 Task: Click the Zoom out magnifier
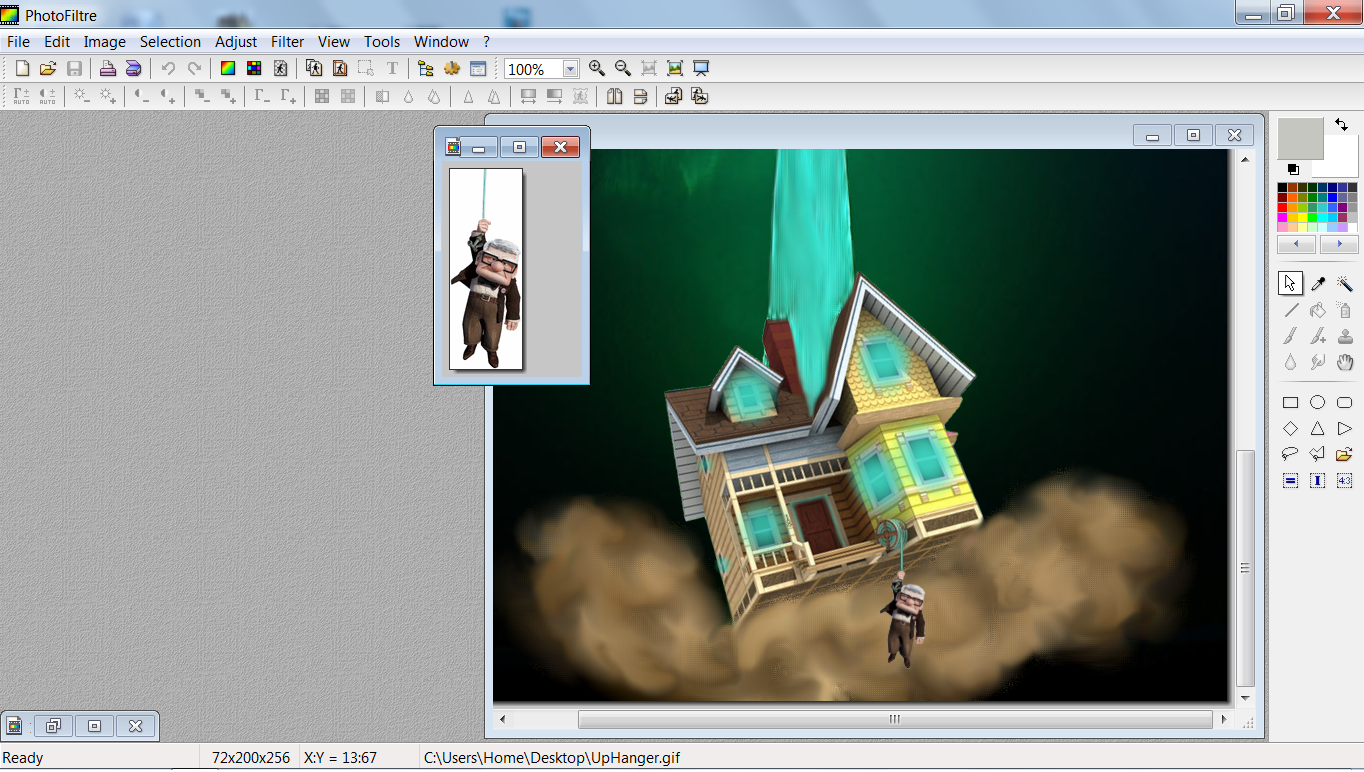(623, 68)
